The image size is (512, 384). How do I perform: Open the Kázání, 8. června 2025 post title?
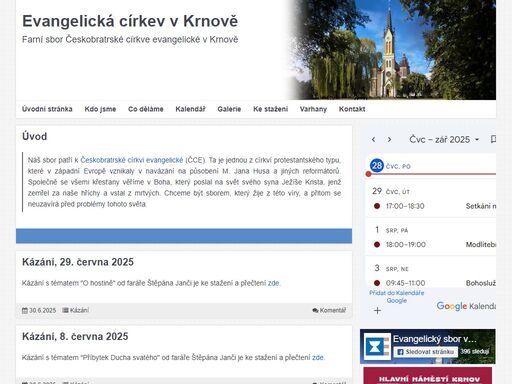click(75, 336)
